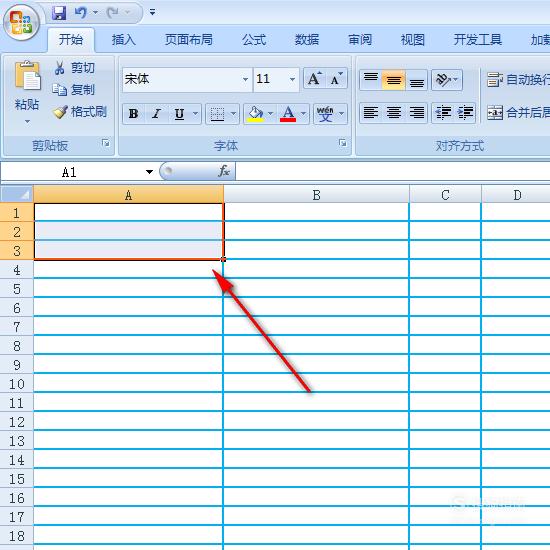This screenshot has width=550, height=550.
Task: Open the 公式 ribbon tab
Action: (x=254, y=40)
